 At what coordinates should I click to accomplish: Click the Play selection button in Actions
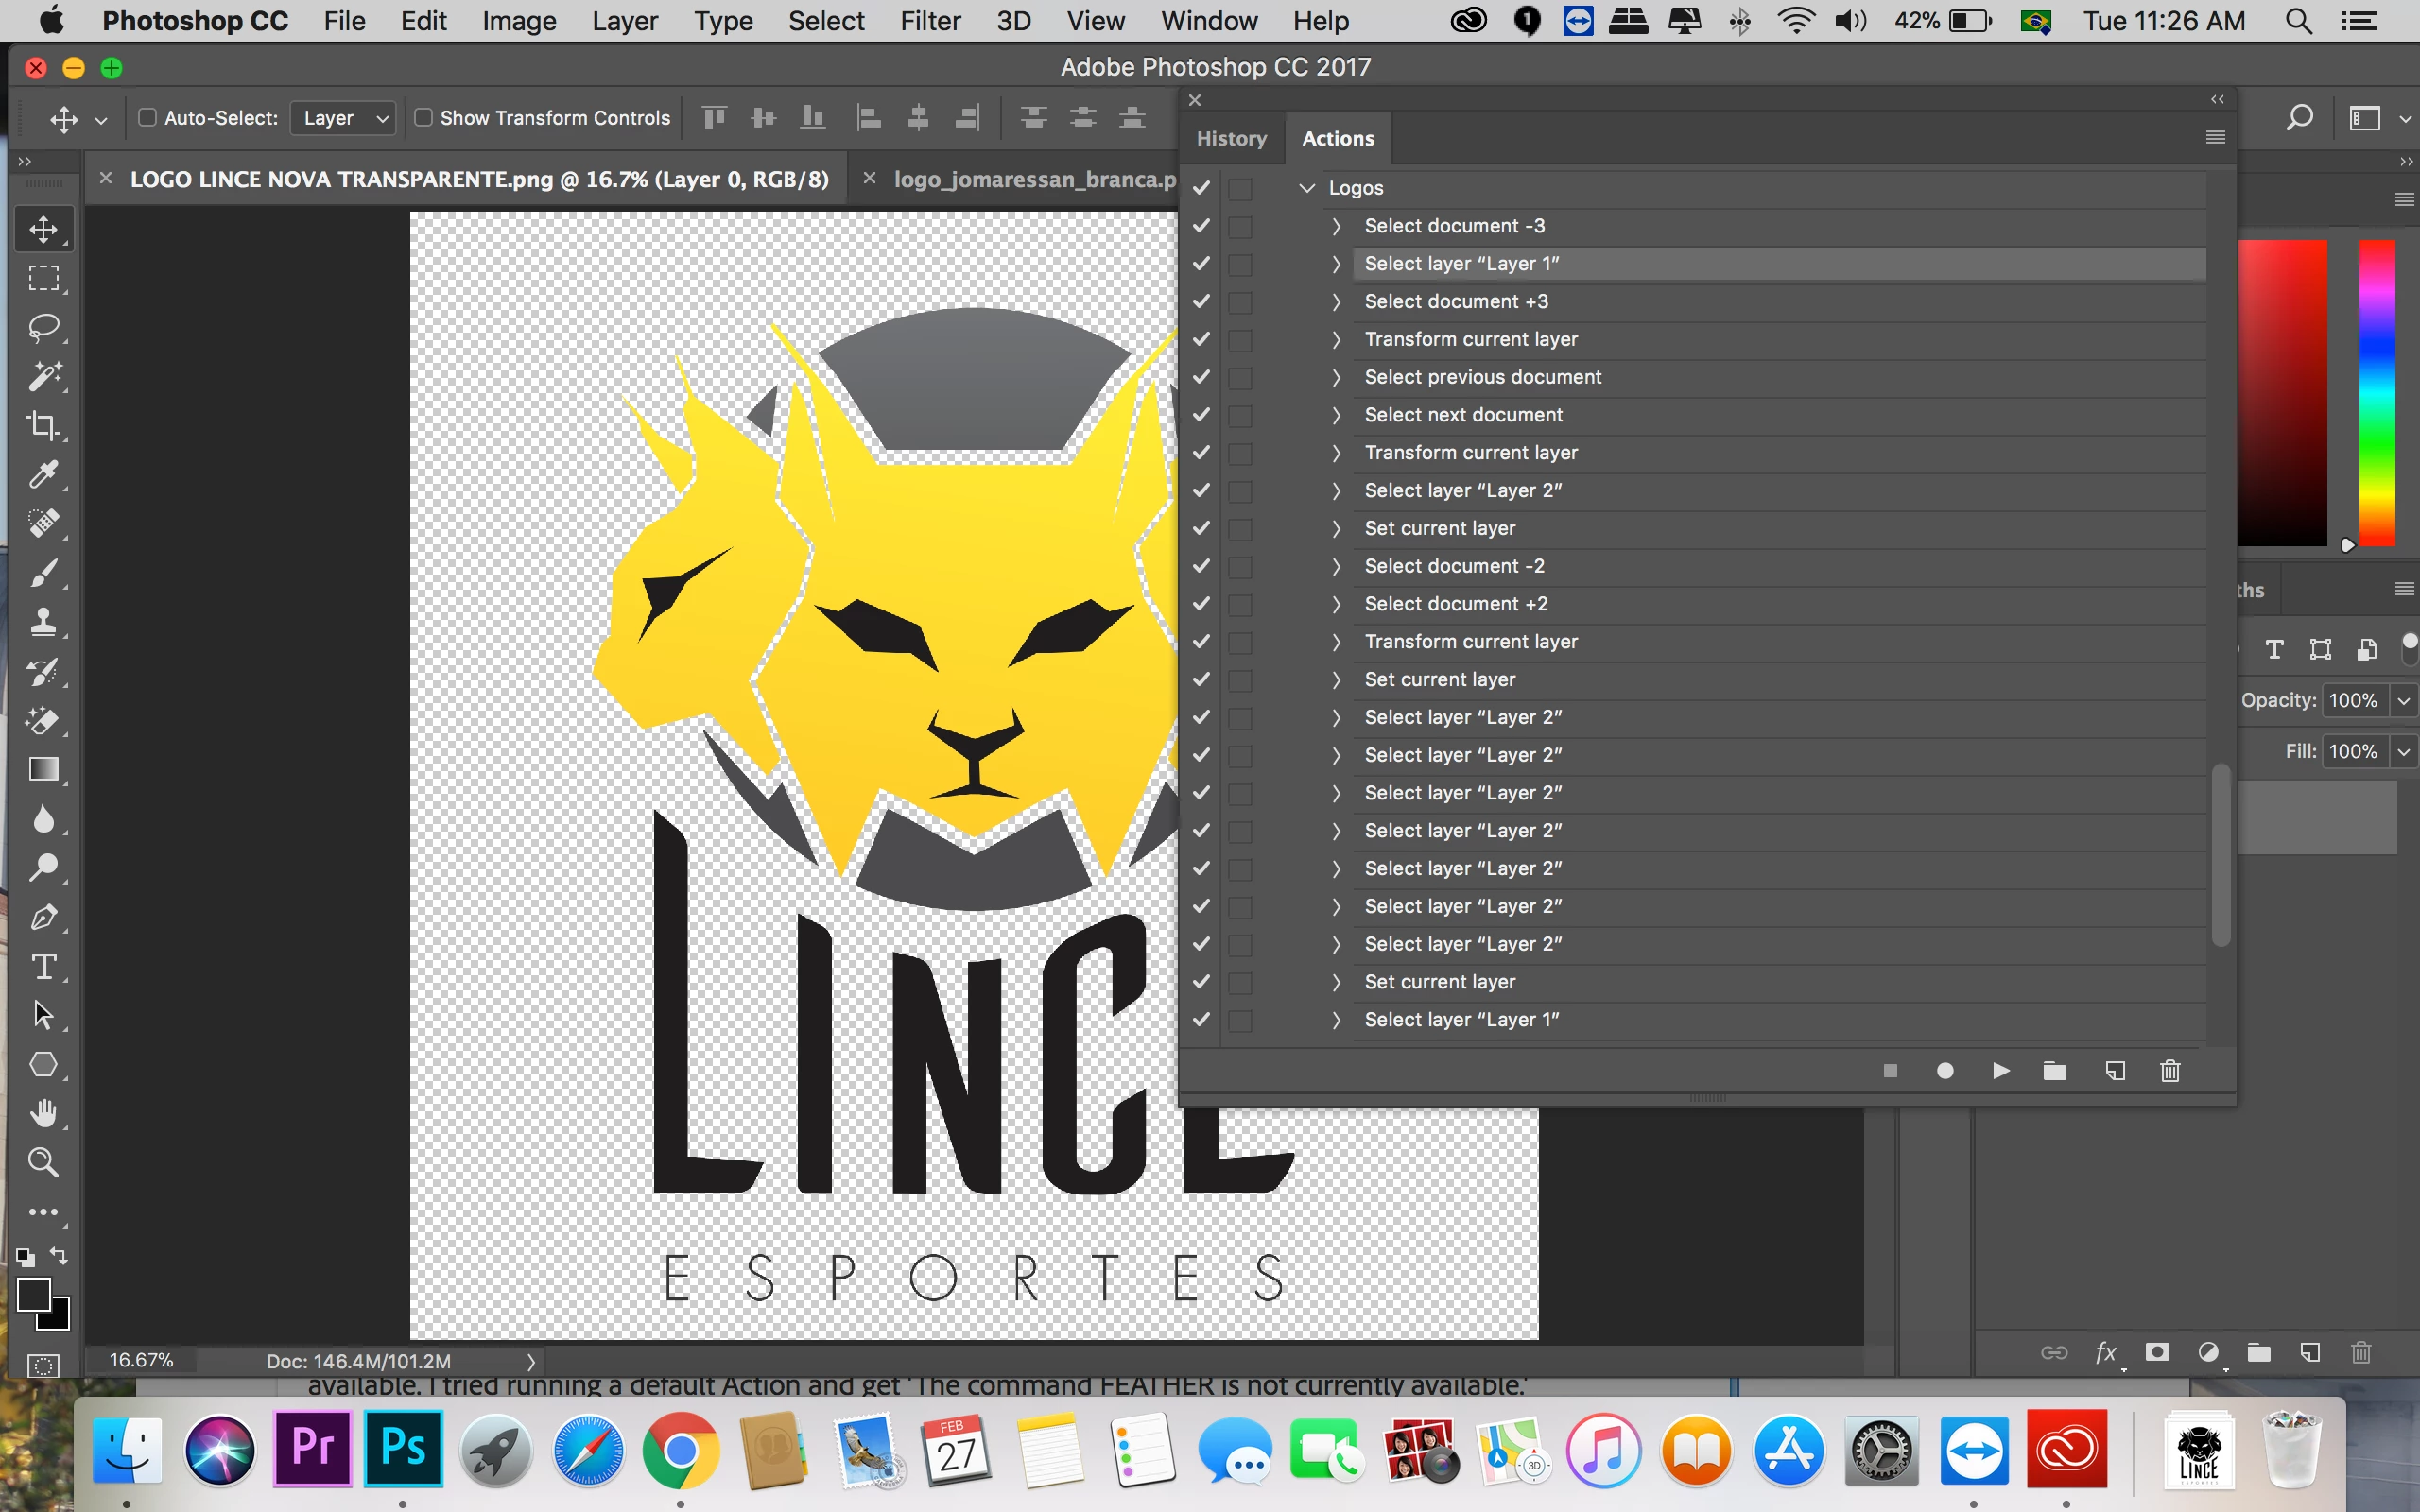[2000, 1071]
